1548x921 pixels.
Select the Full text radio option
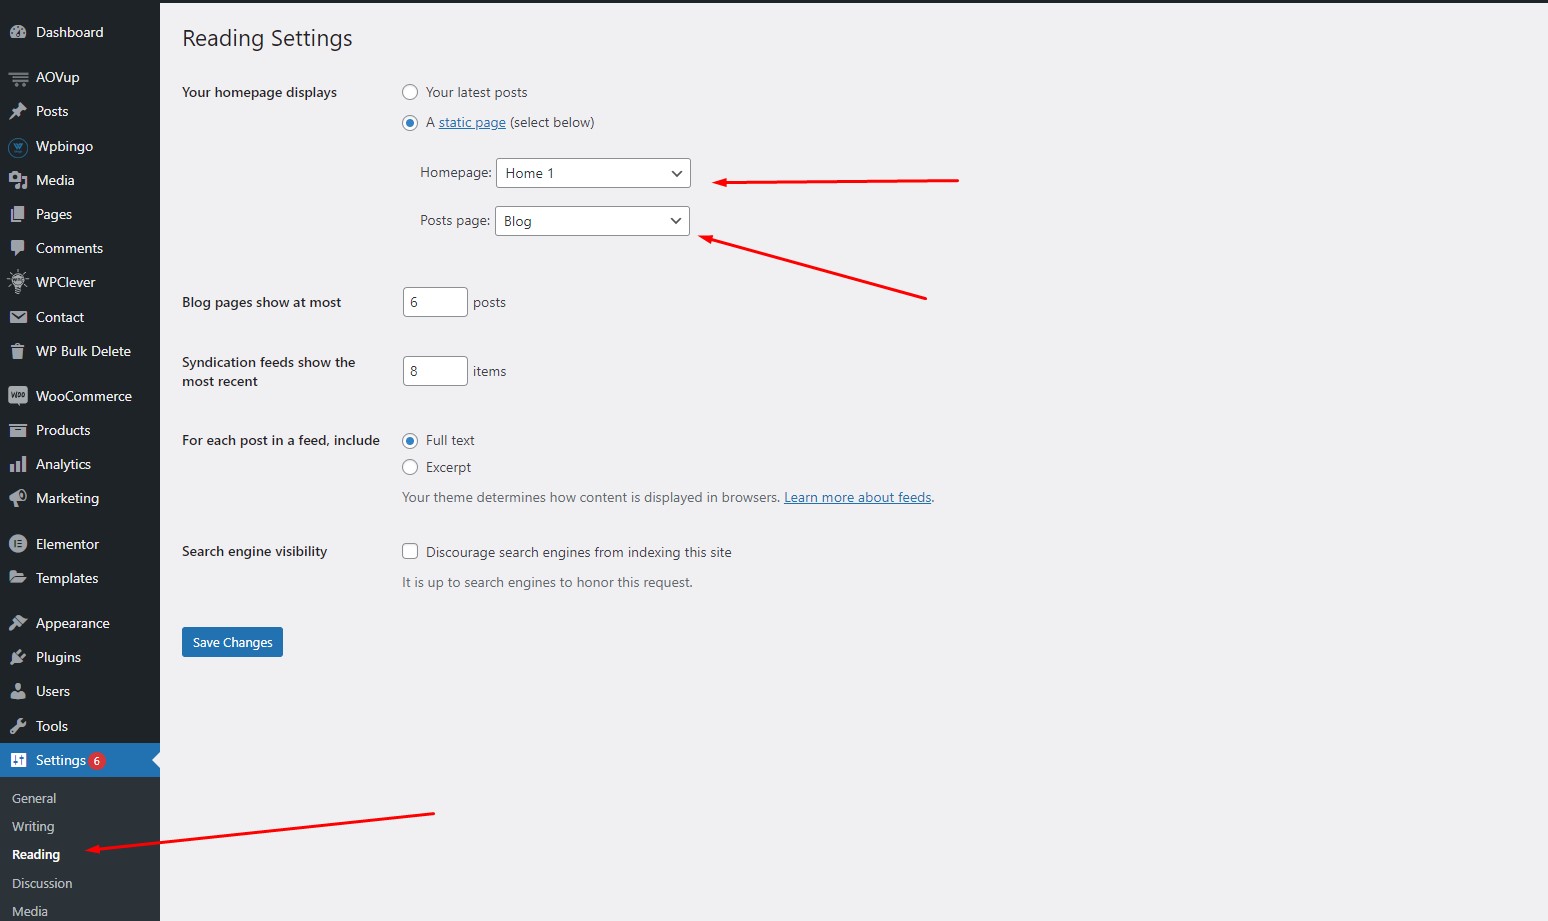point(410,440)
